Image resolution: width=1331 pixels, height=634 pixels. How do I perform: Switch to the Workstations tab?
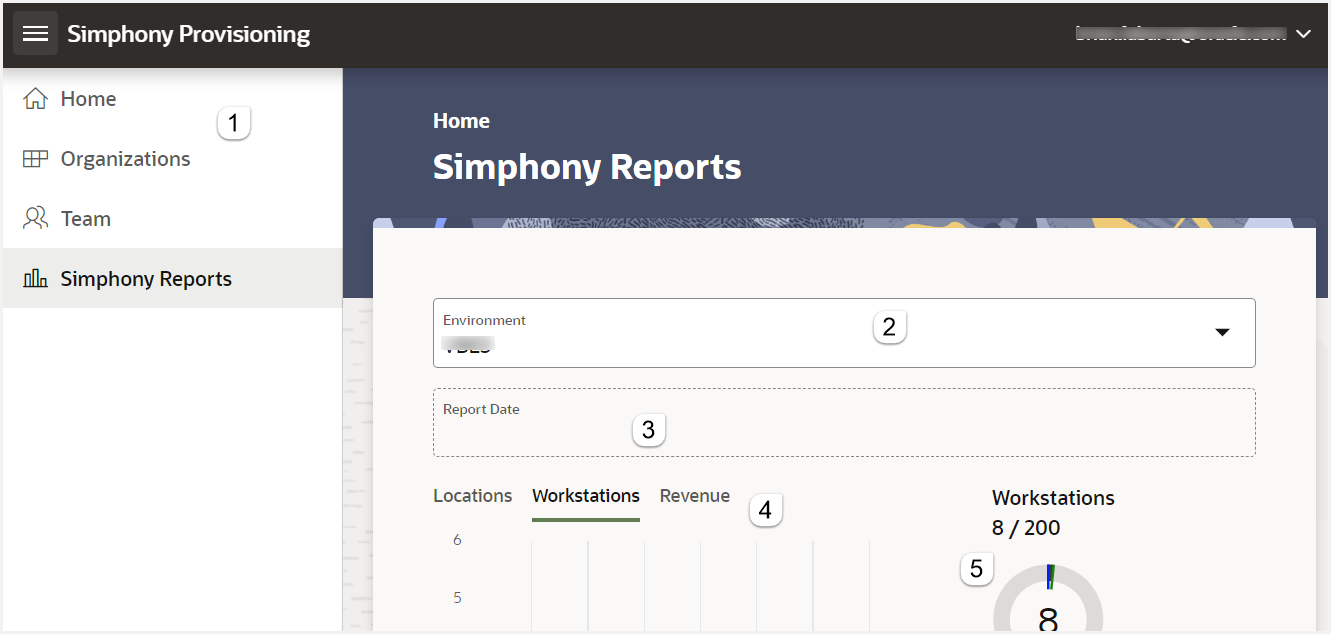coord(586,496)
